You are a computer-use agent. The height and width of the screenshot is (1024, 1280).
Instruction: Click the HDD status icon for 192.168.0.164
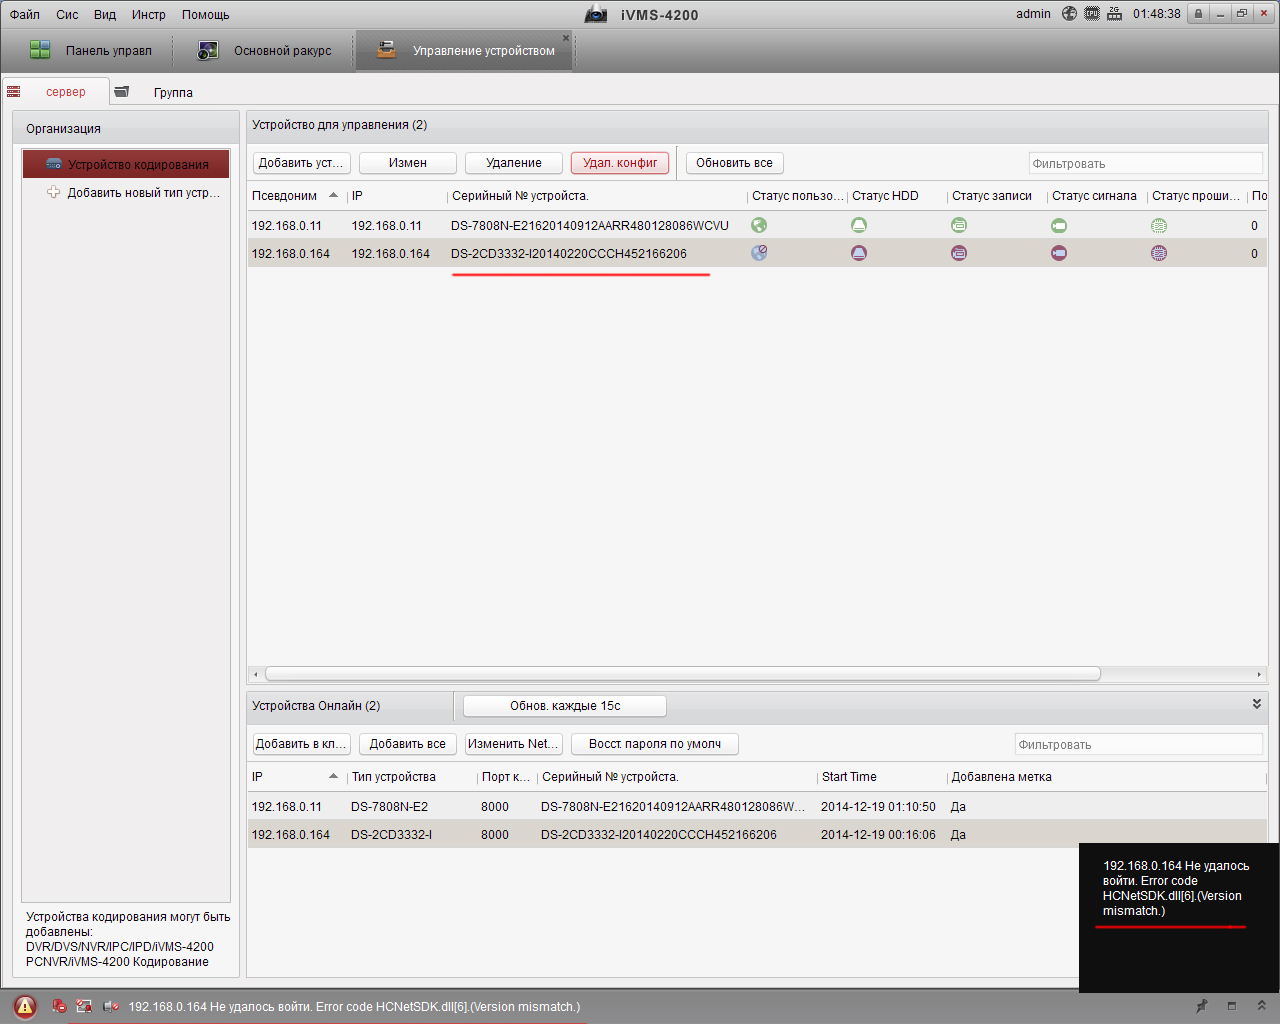[x=859, y=253]
